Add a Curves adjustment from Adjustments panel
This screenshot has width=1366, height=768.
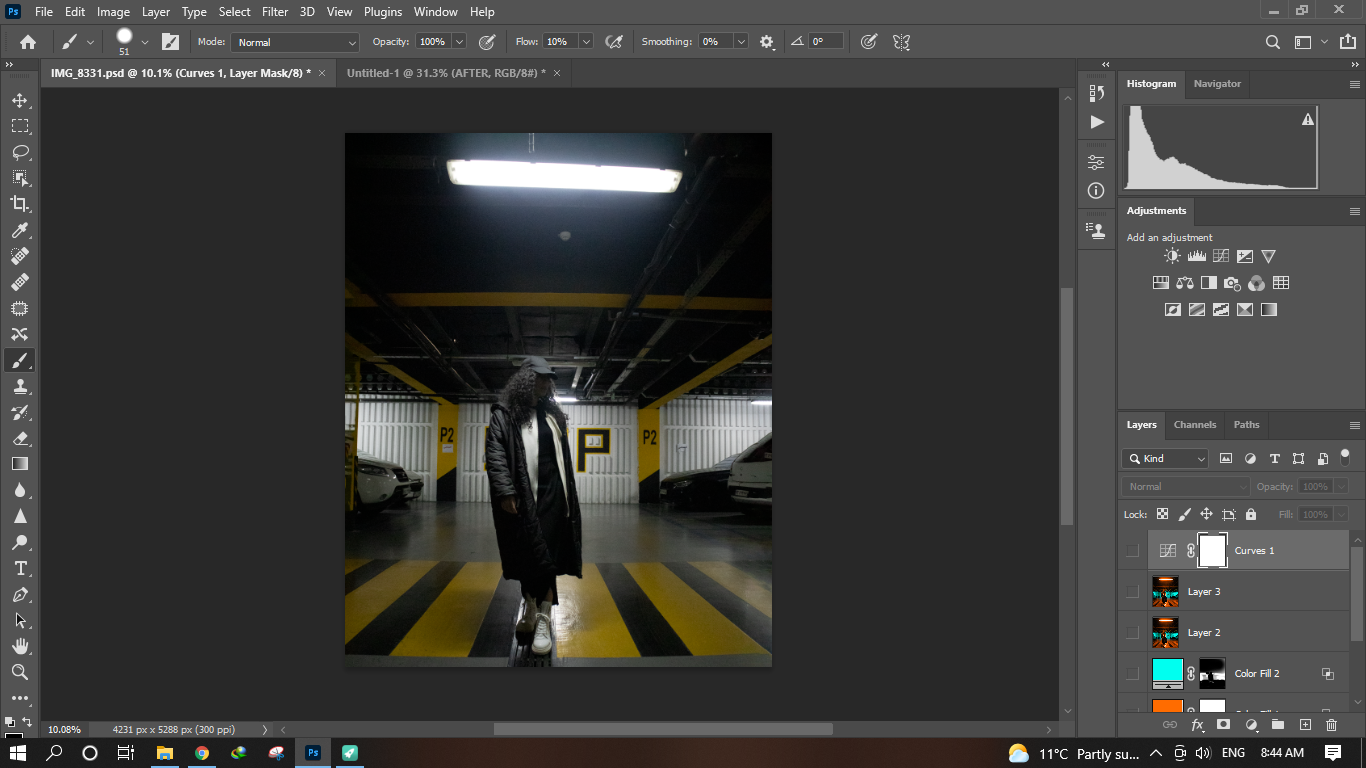coord(1220,256)
